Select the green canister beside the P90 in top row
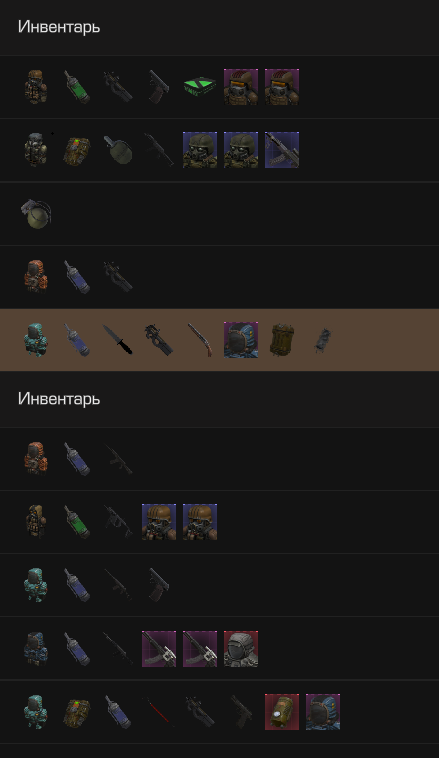 click(77, 87)
